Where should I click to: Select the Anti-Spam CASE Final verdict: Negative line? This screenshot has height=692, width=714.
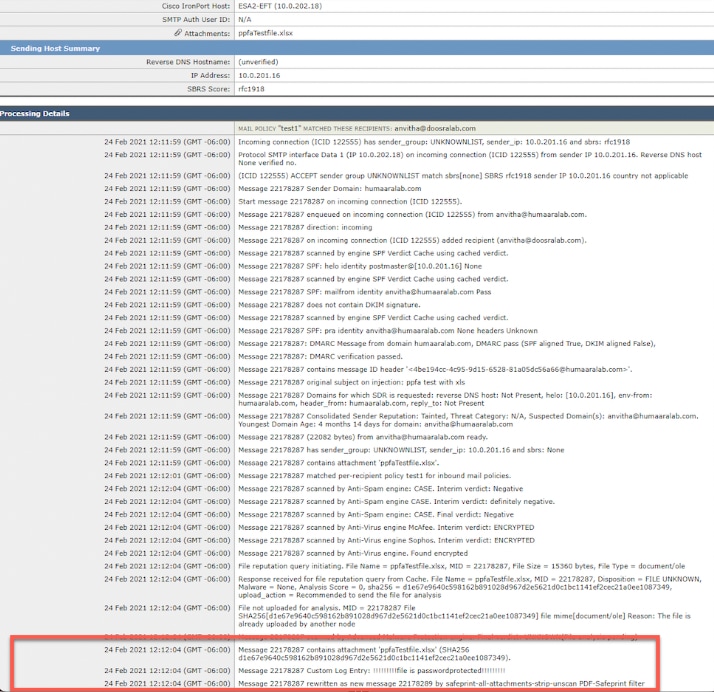(x=376, y=515)
